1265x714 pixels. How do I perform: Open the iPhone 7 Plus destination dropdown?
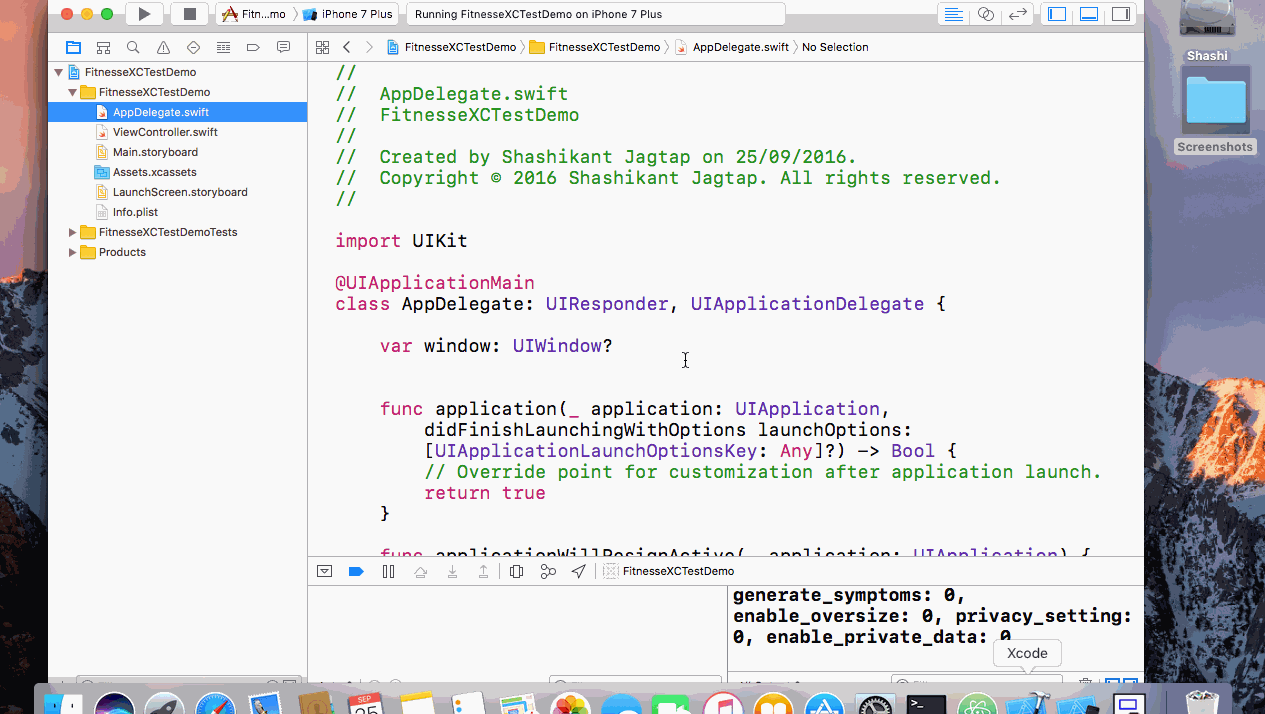pos(349,14)
